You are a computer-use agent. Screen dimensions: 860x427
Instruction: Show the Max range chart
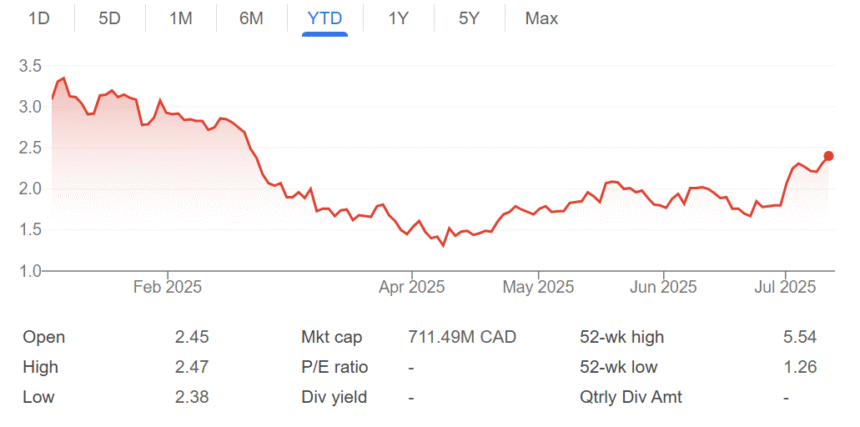pos(541,18)
